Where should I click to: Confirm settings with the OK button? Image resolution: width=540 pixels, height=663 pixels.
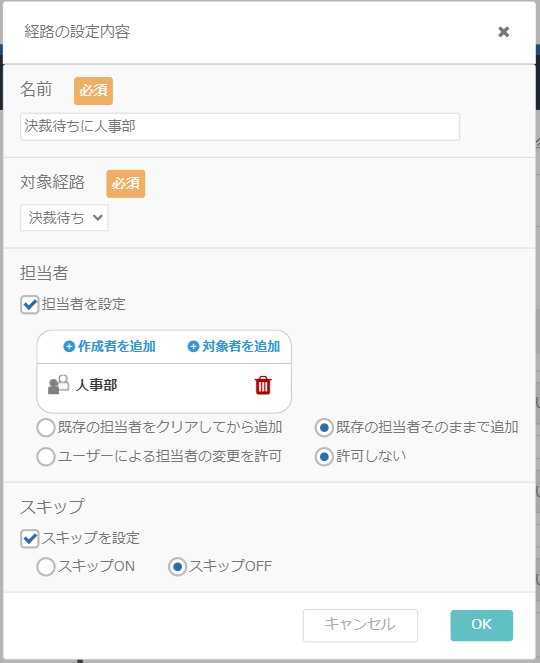[x=482, y=625]
